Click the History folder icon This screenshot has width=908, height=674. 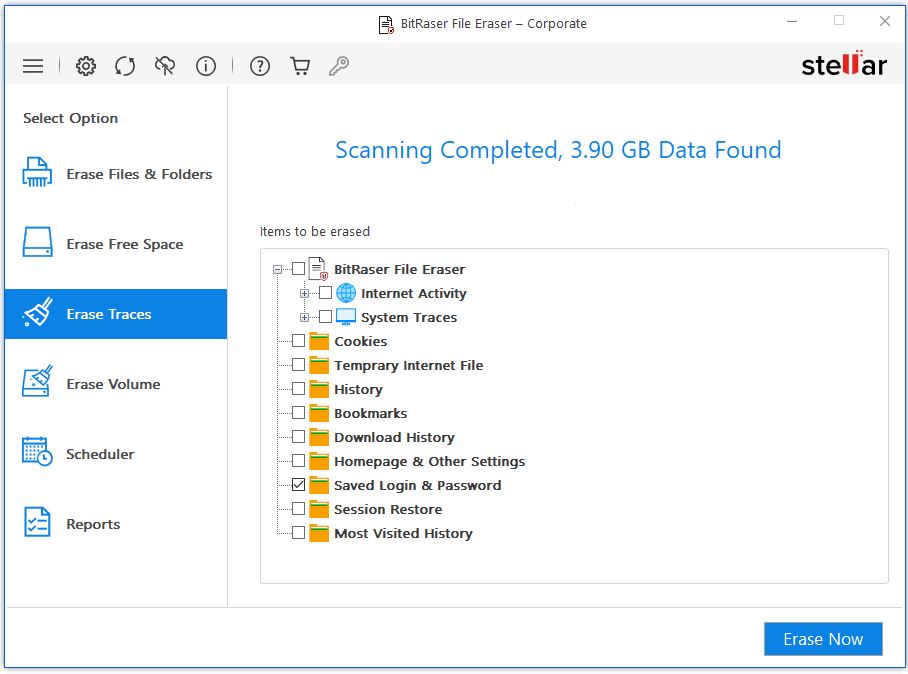pyautogui.click(x=319, y=389)
